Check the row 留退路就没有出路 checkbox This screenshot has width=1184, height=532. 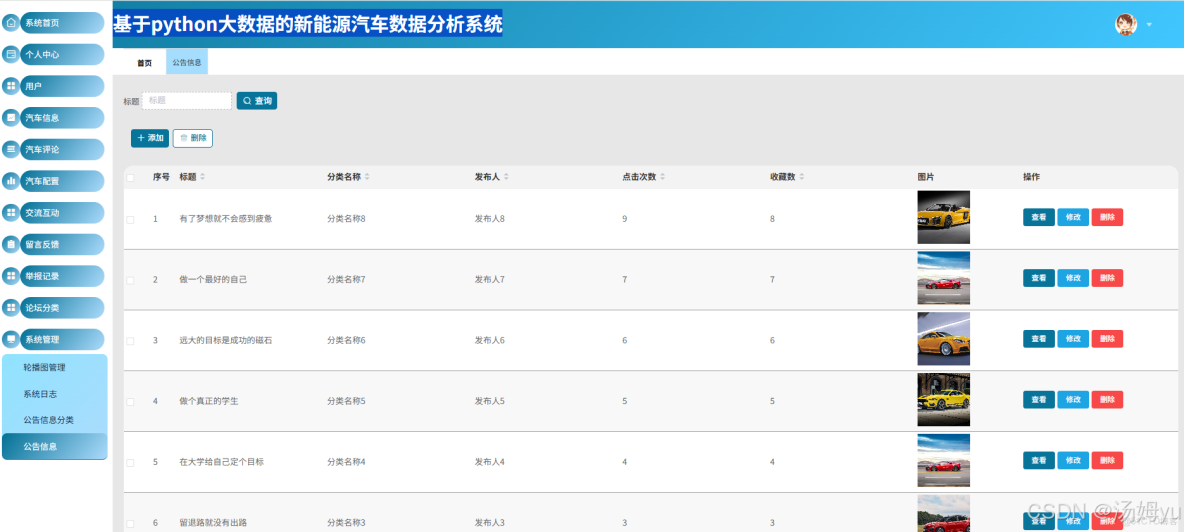pos(130,523)
